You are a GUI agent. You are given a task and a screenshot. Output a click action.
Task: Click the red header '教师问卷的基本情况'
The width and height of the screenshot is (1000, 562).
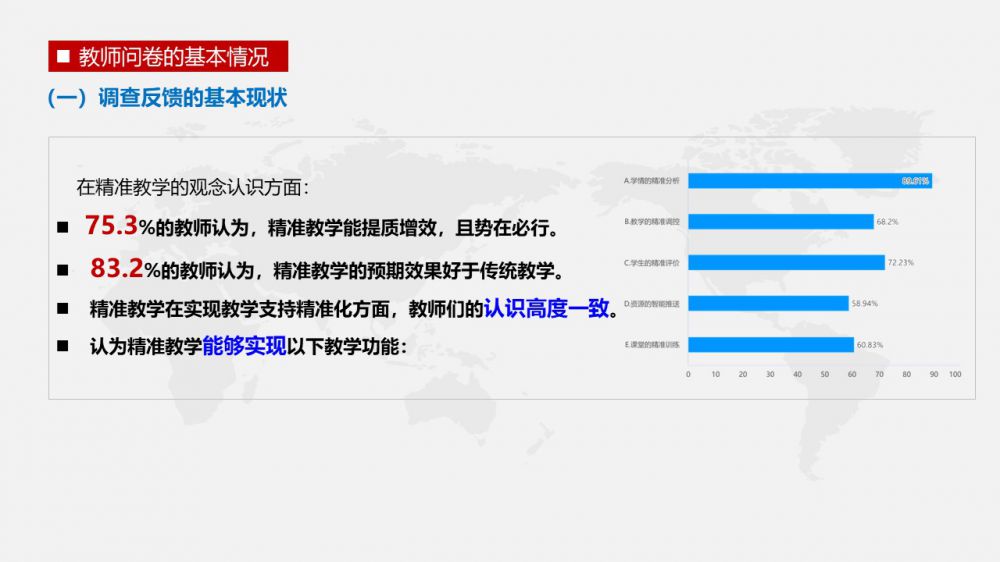click(x=173, y=57)
